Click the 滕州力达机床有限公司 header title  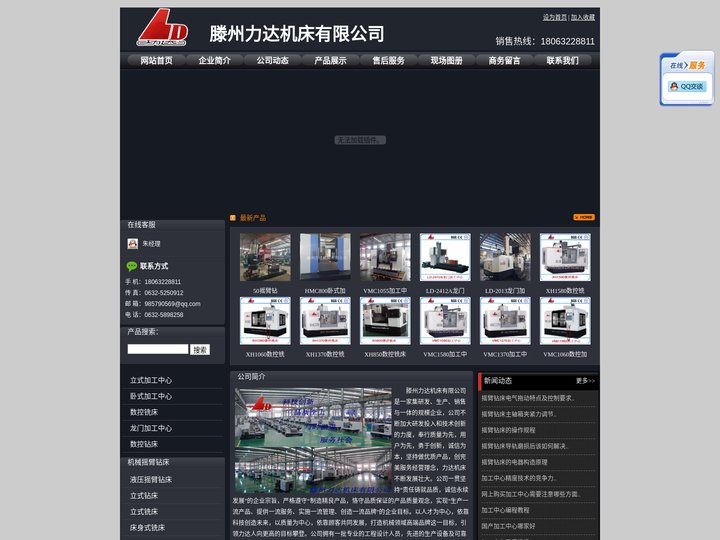[x=297, y=34]
